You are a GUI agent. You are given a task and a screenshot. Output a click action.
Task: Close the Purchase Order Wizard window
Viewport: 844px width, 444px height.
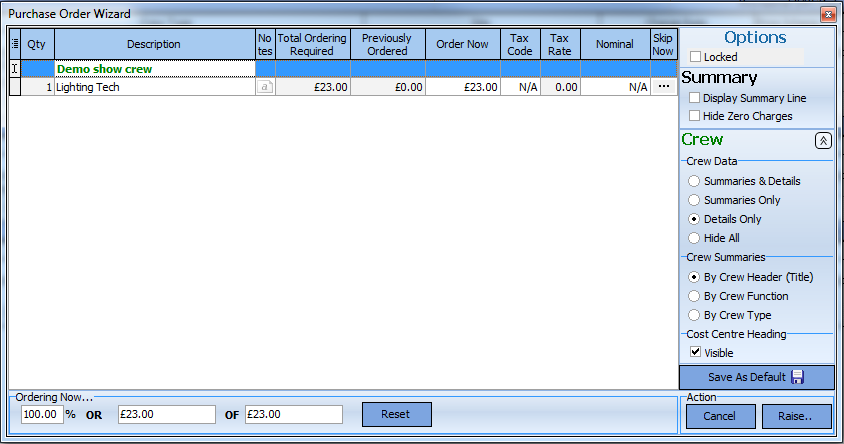pos(827,14)
